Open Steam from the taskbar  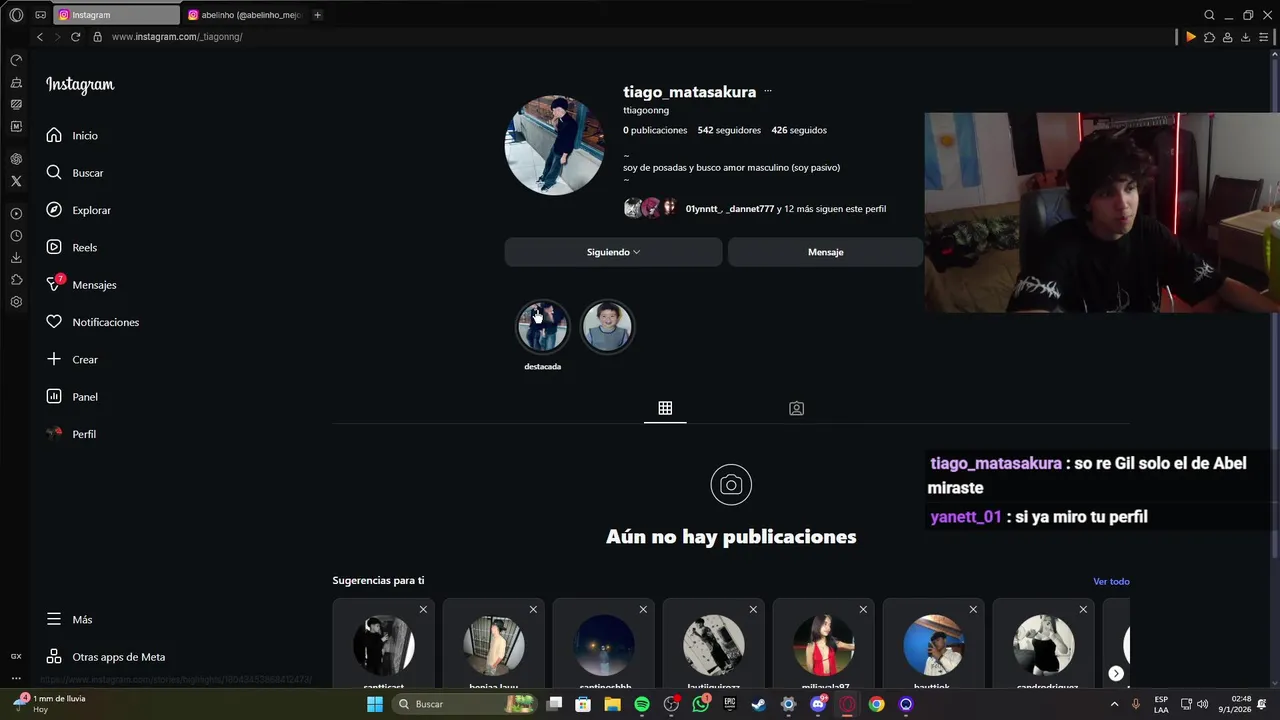tap(759, 704)
